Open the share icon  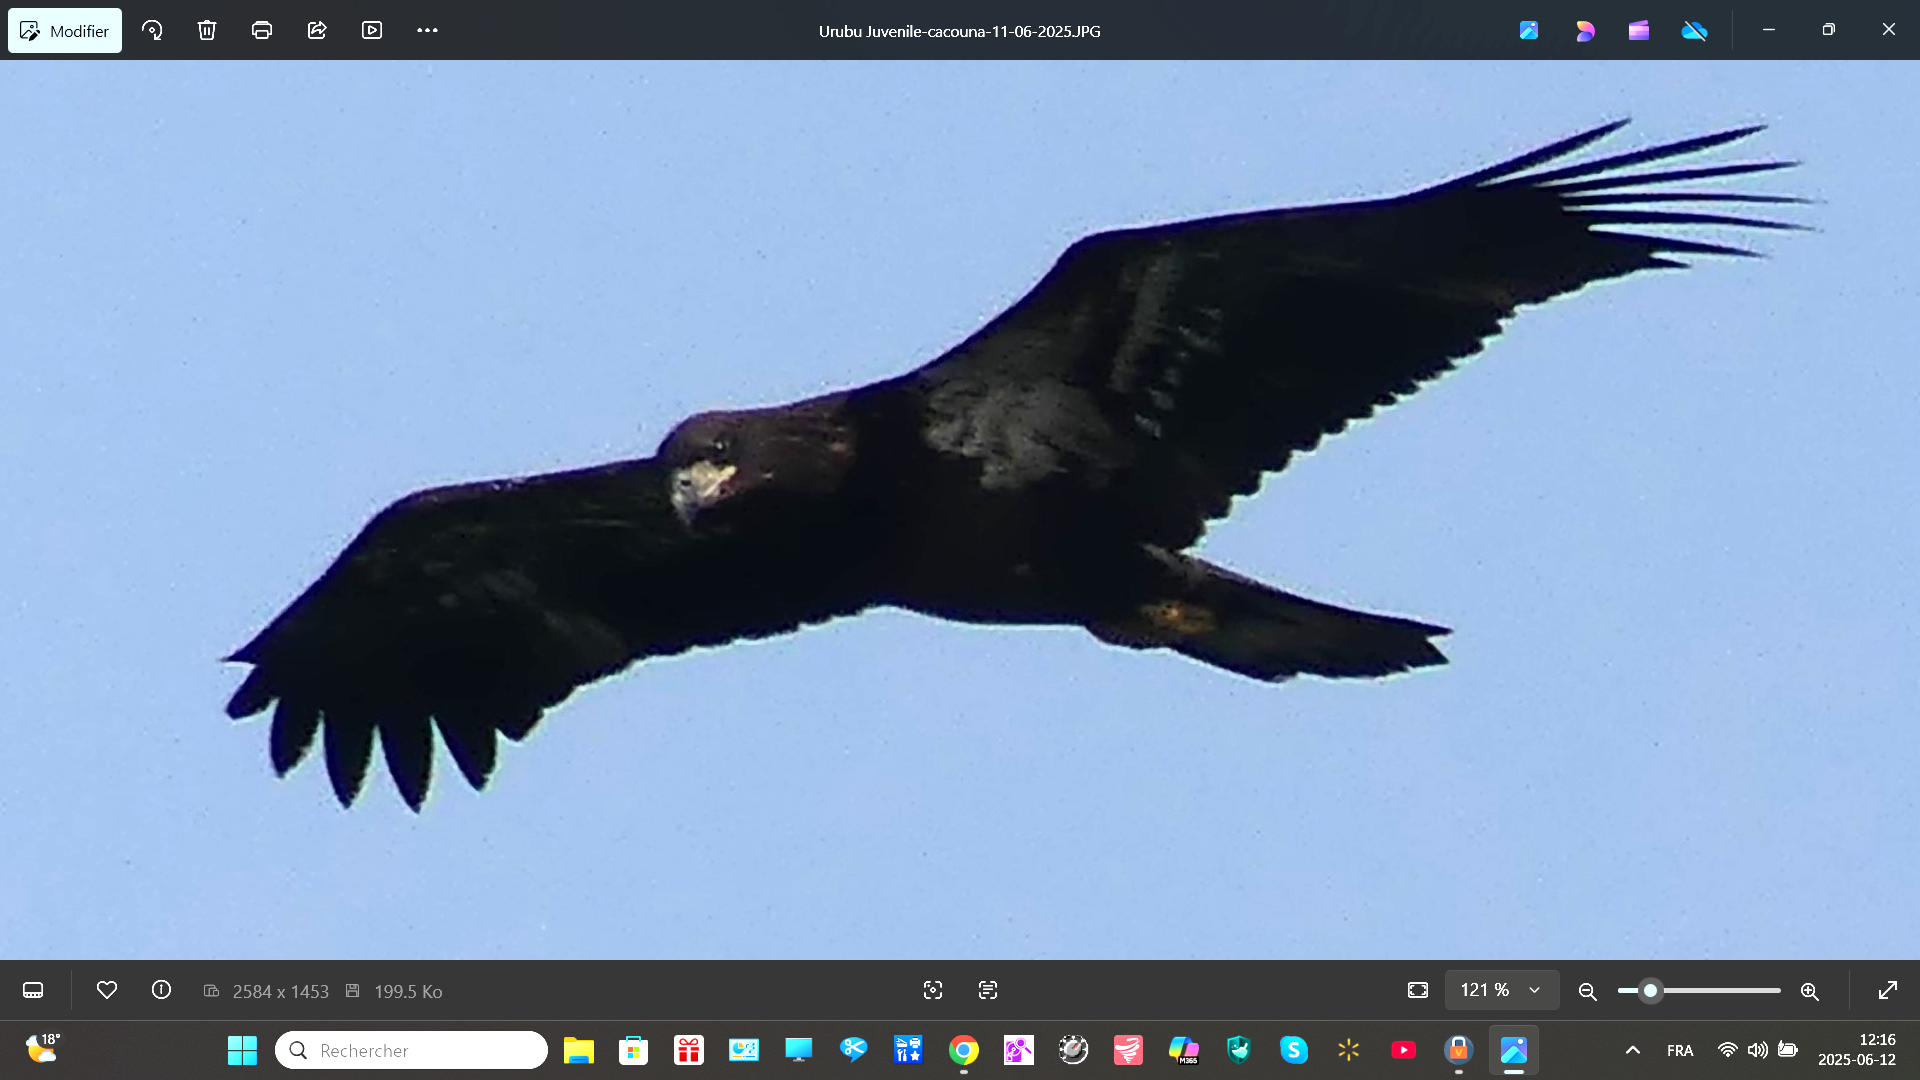click(x=317, y=30)
